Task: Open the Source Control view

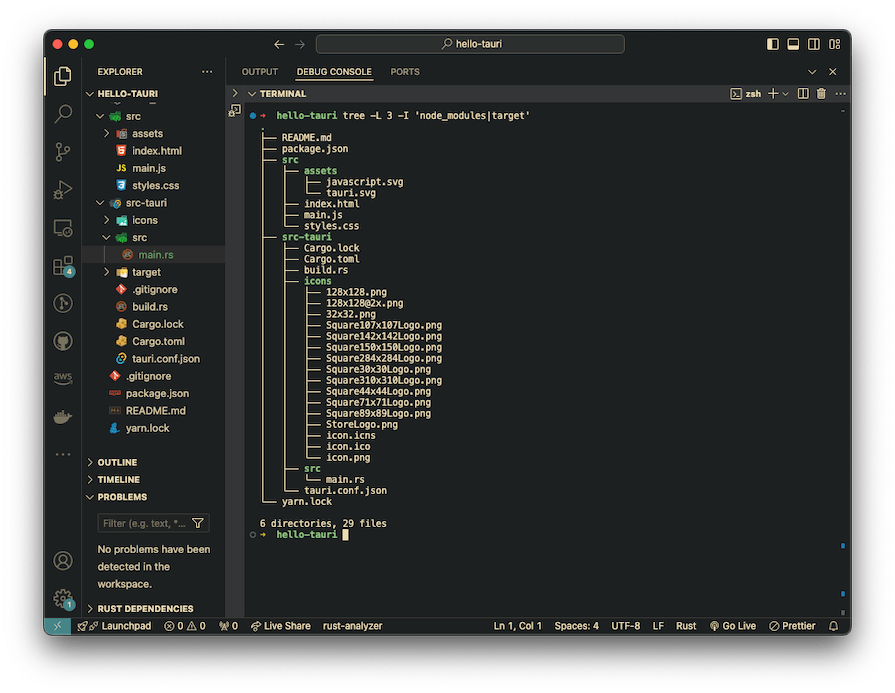Action: [63, 152]
